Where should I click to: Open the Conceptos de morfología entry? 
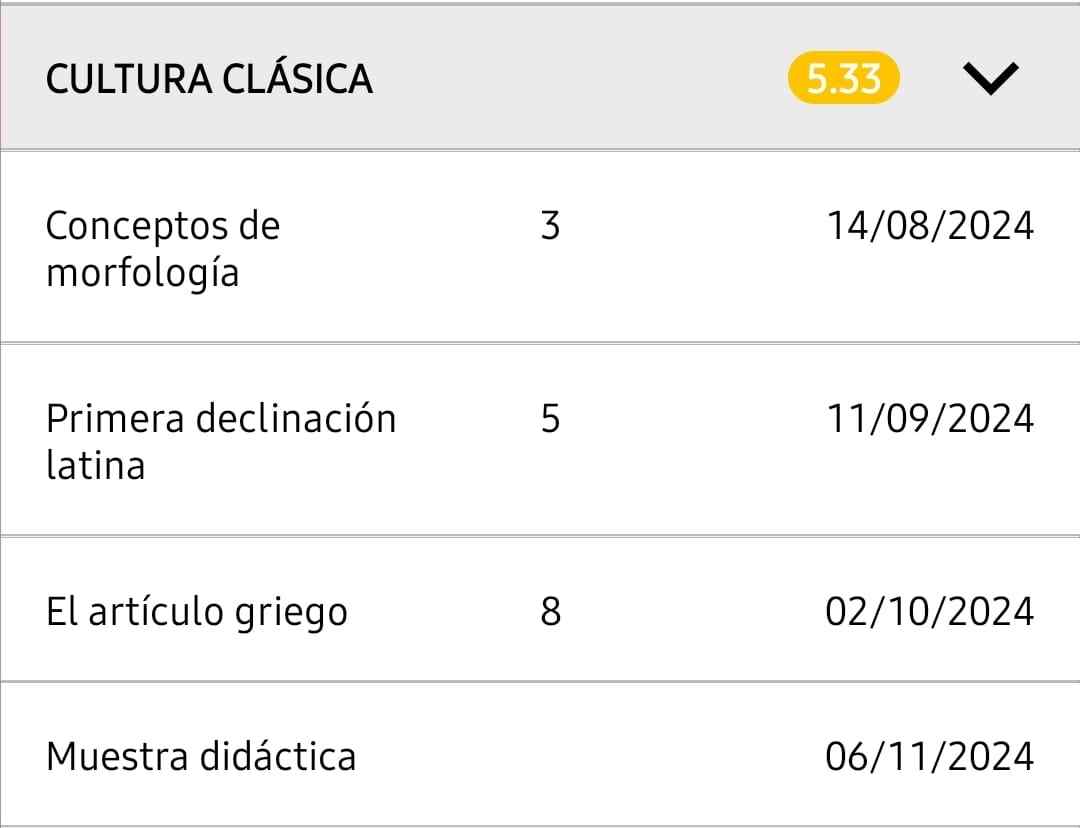[x=162, y=248]
